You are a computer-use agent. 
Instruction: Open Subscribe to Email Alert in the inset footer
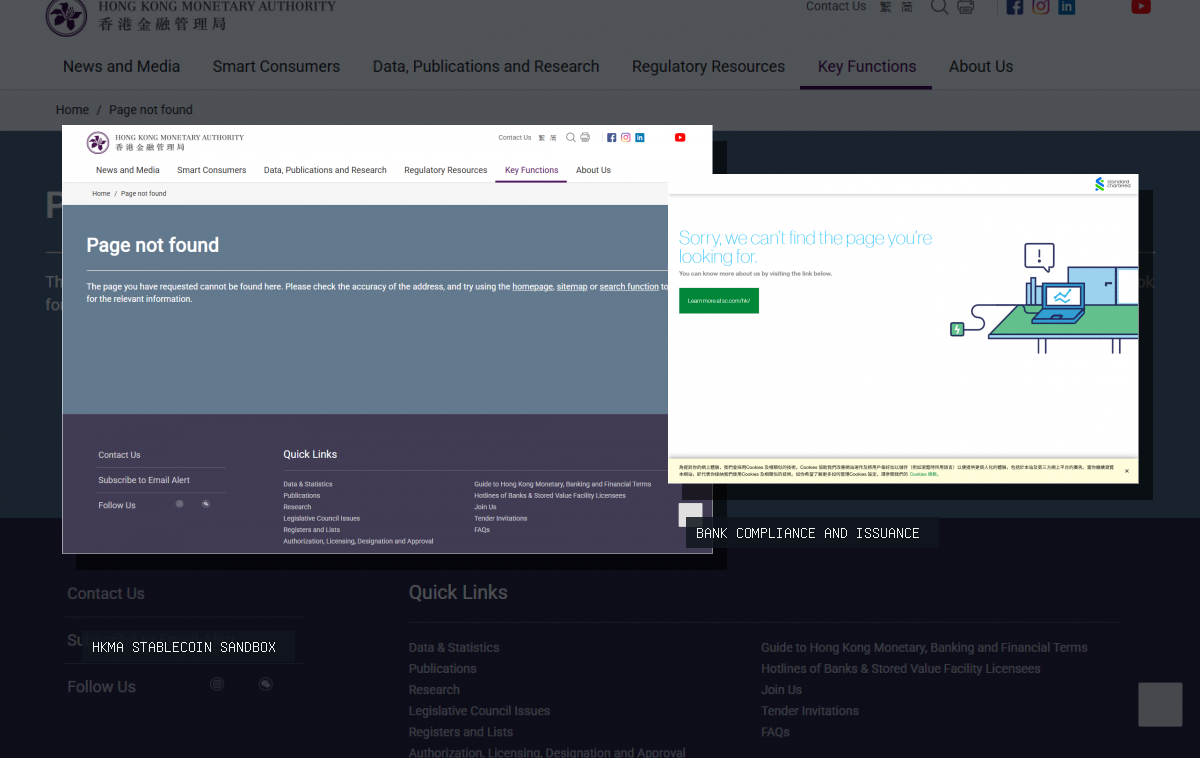(x=144, y=480)
